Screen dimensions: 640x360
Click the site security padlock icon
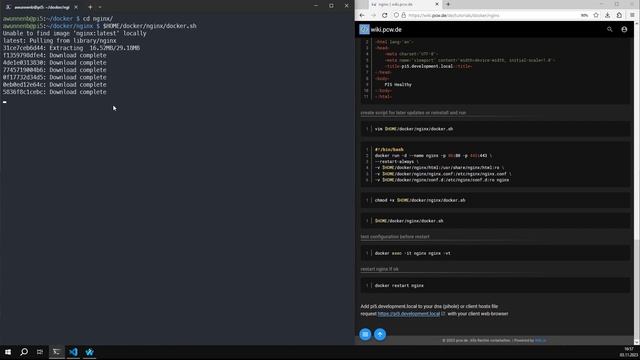tap(403, 15)
